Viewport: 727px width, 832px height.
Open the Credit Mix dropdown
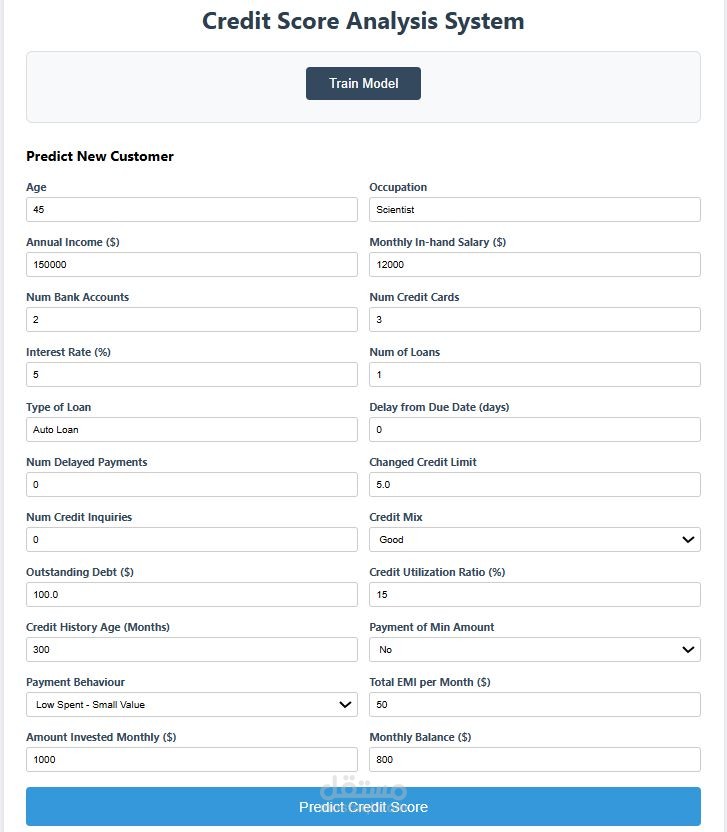pyautogui.click(x=534, y=539)
